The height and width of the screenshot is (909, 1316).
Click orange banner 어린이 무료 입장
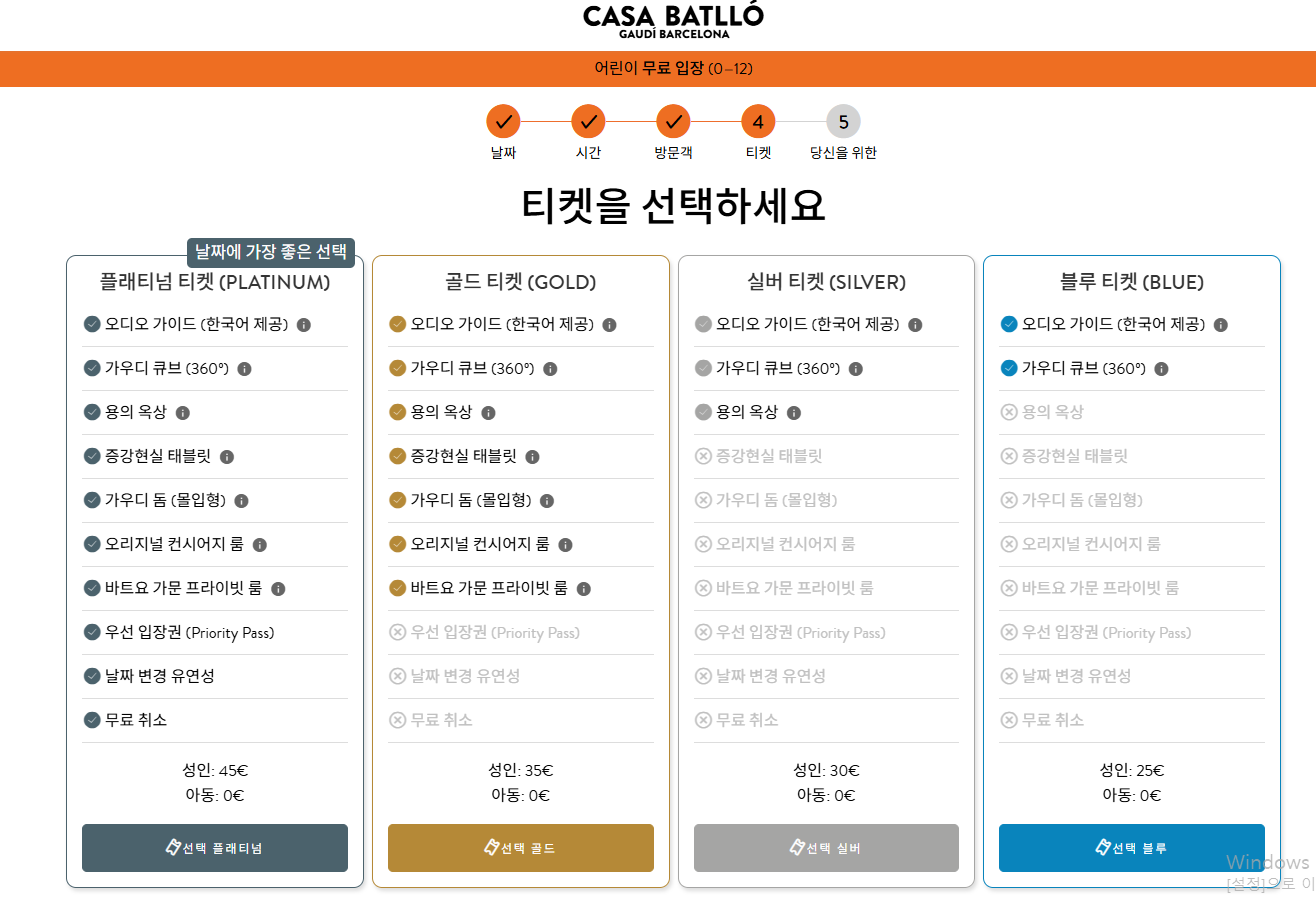658,69
